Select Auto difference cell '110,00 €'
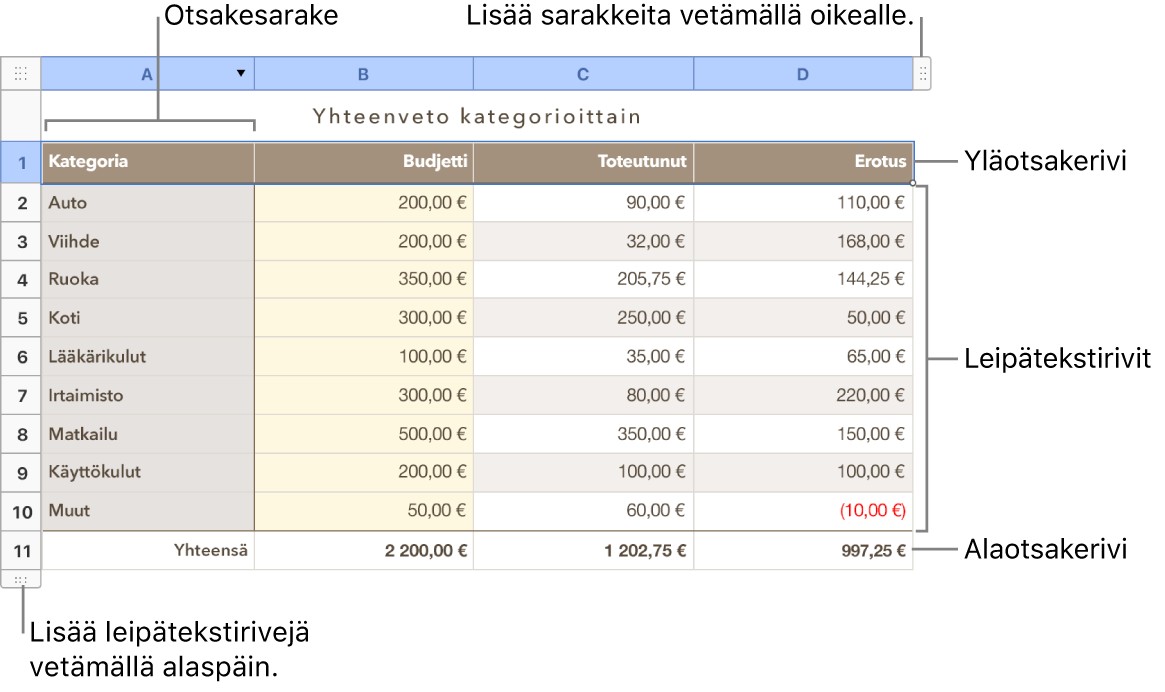 click(x=803, y=203)
